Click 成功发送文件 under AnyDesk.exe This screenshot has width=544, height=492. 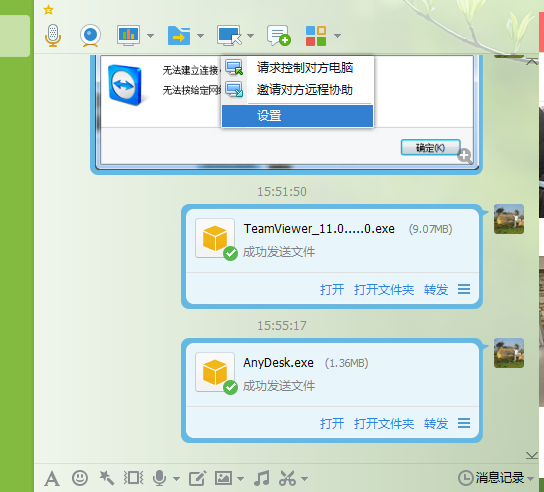pos(279,386)
